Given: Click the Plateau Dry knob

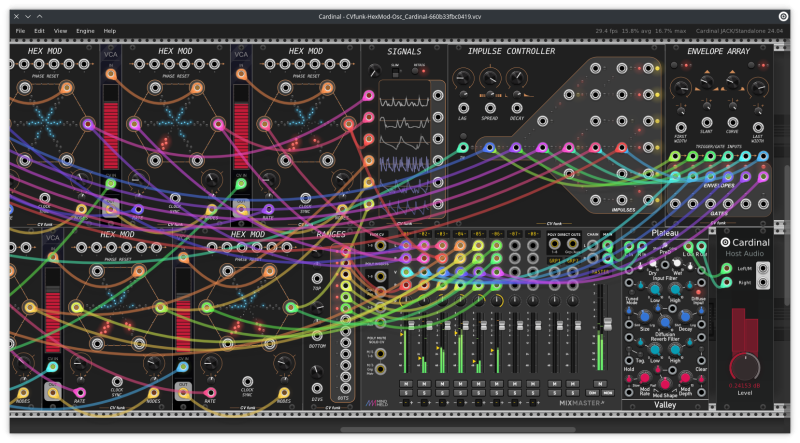Looking at the screenshot, I should tap(653, 265).
